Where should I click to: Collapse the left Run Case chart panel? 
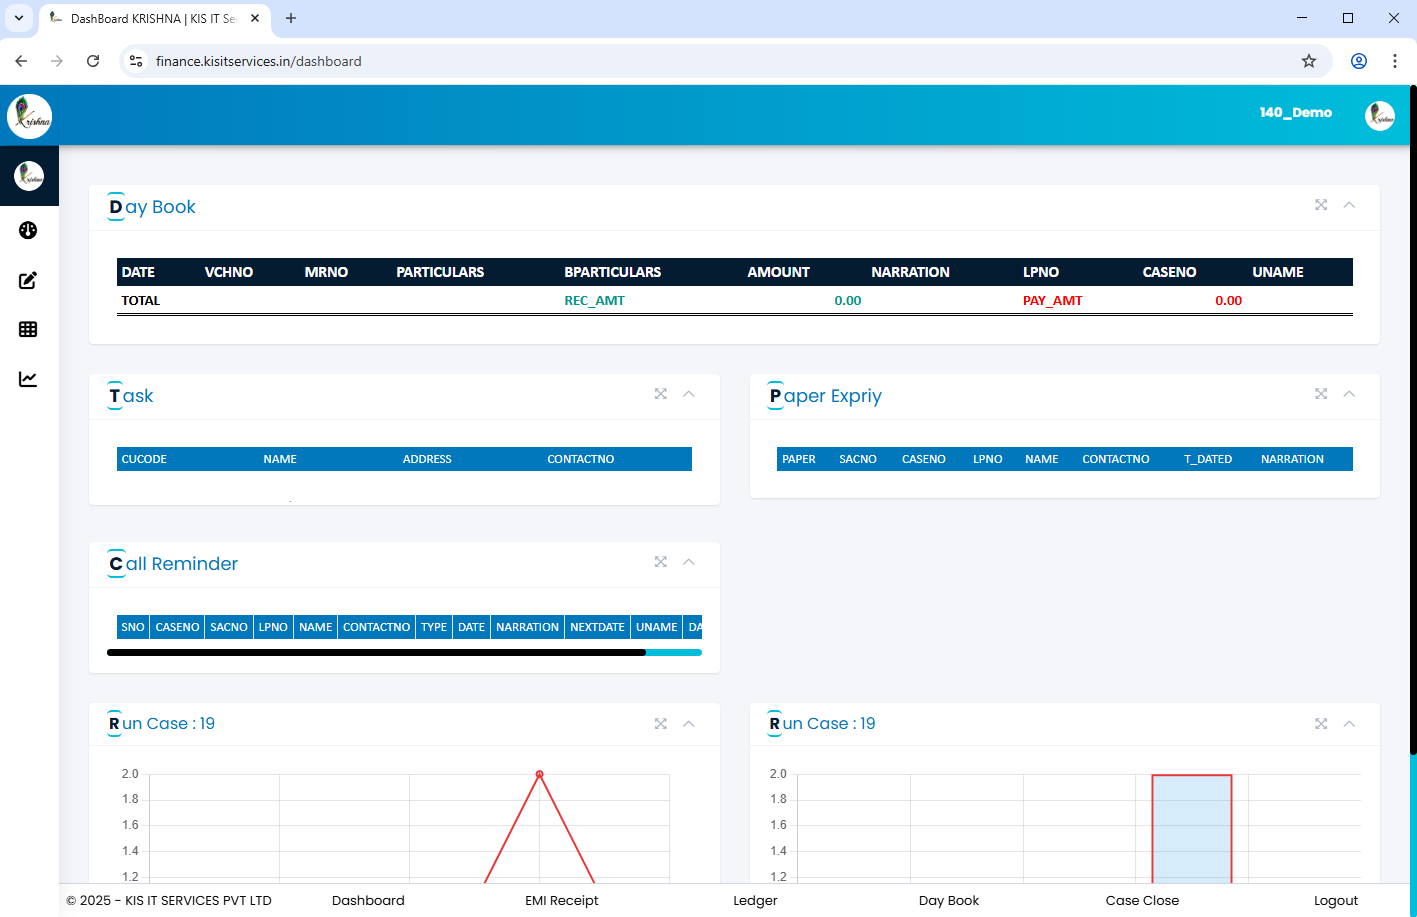[x=689, y=724]
